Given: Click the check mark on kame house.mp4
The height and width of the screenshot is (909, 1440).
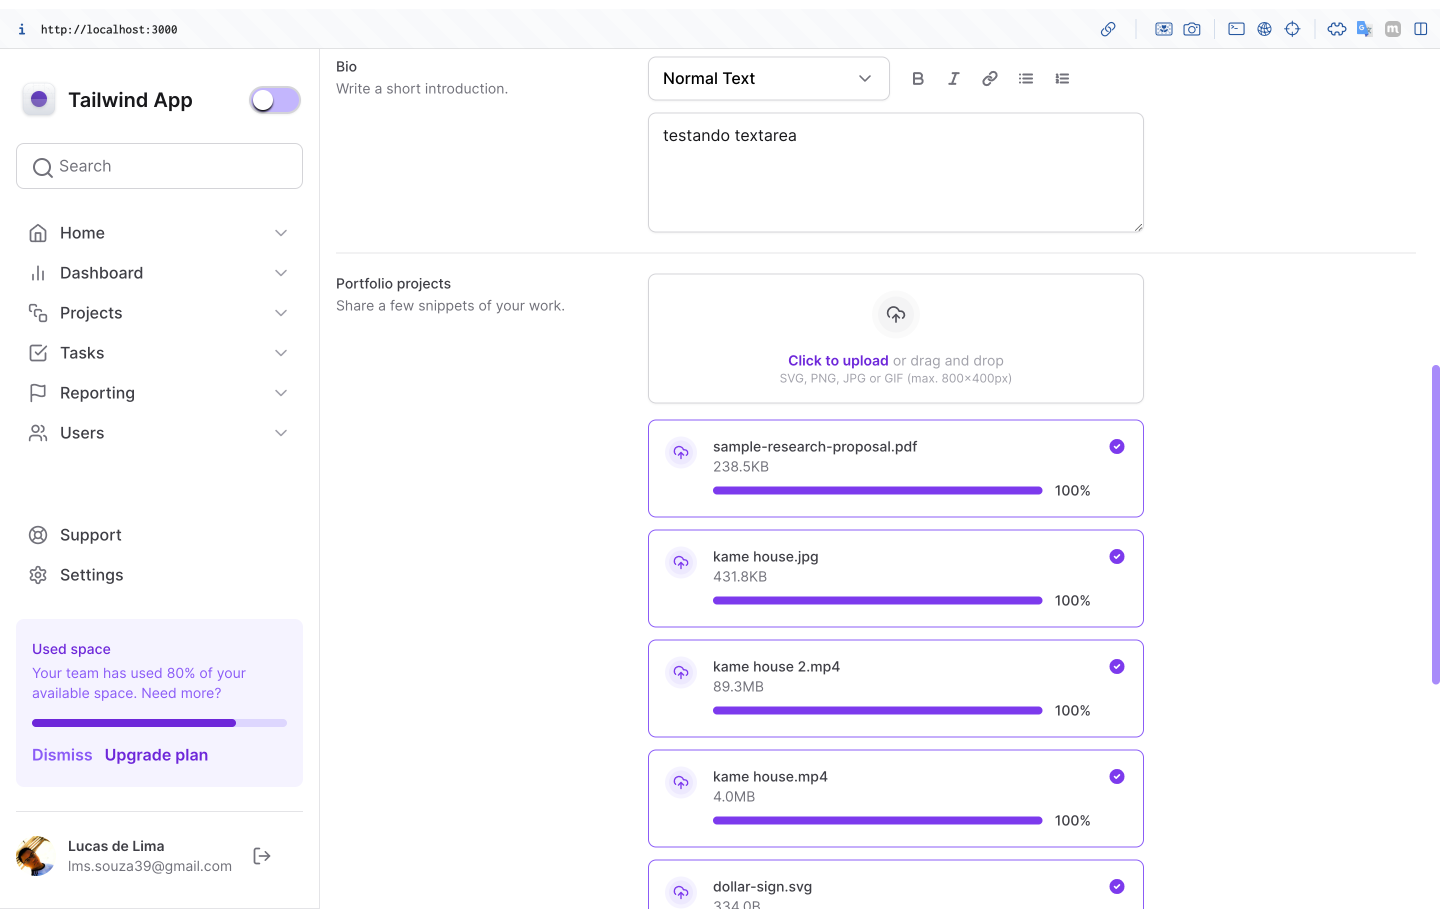Looking at the screenshot, I should coord(1117,777).
